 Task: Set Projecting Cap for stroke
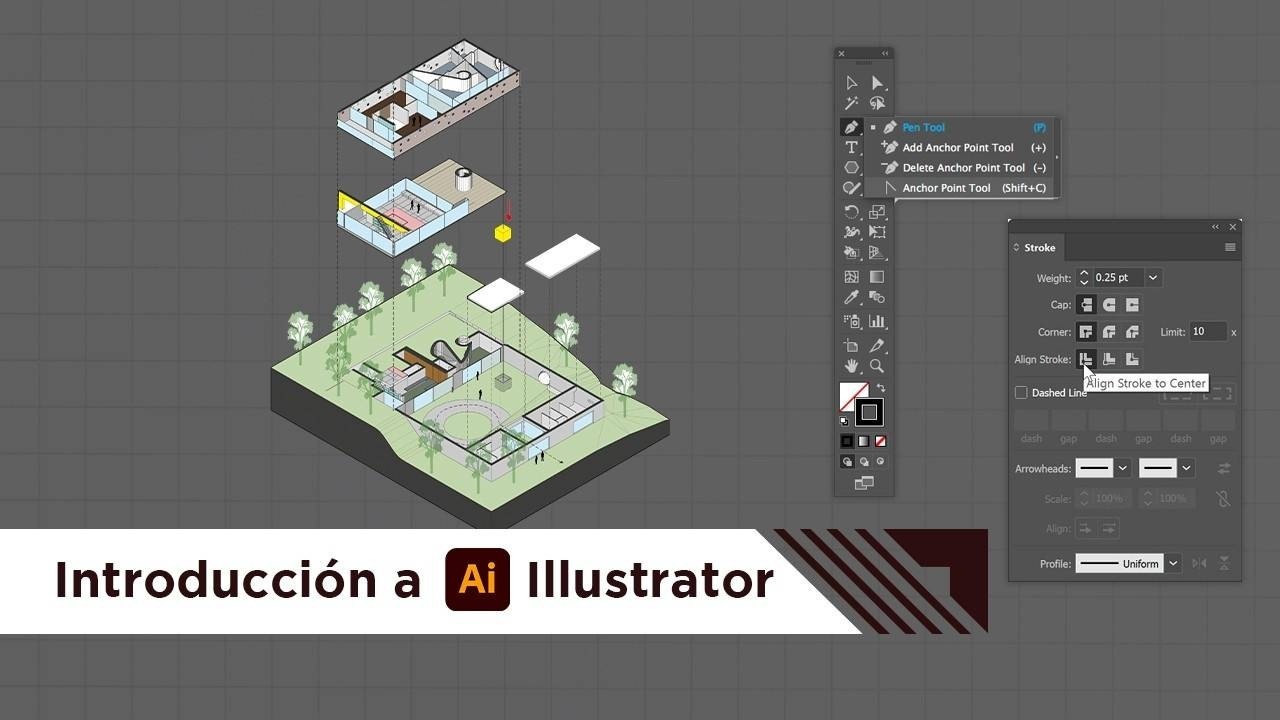[1132, 305]
